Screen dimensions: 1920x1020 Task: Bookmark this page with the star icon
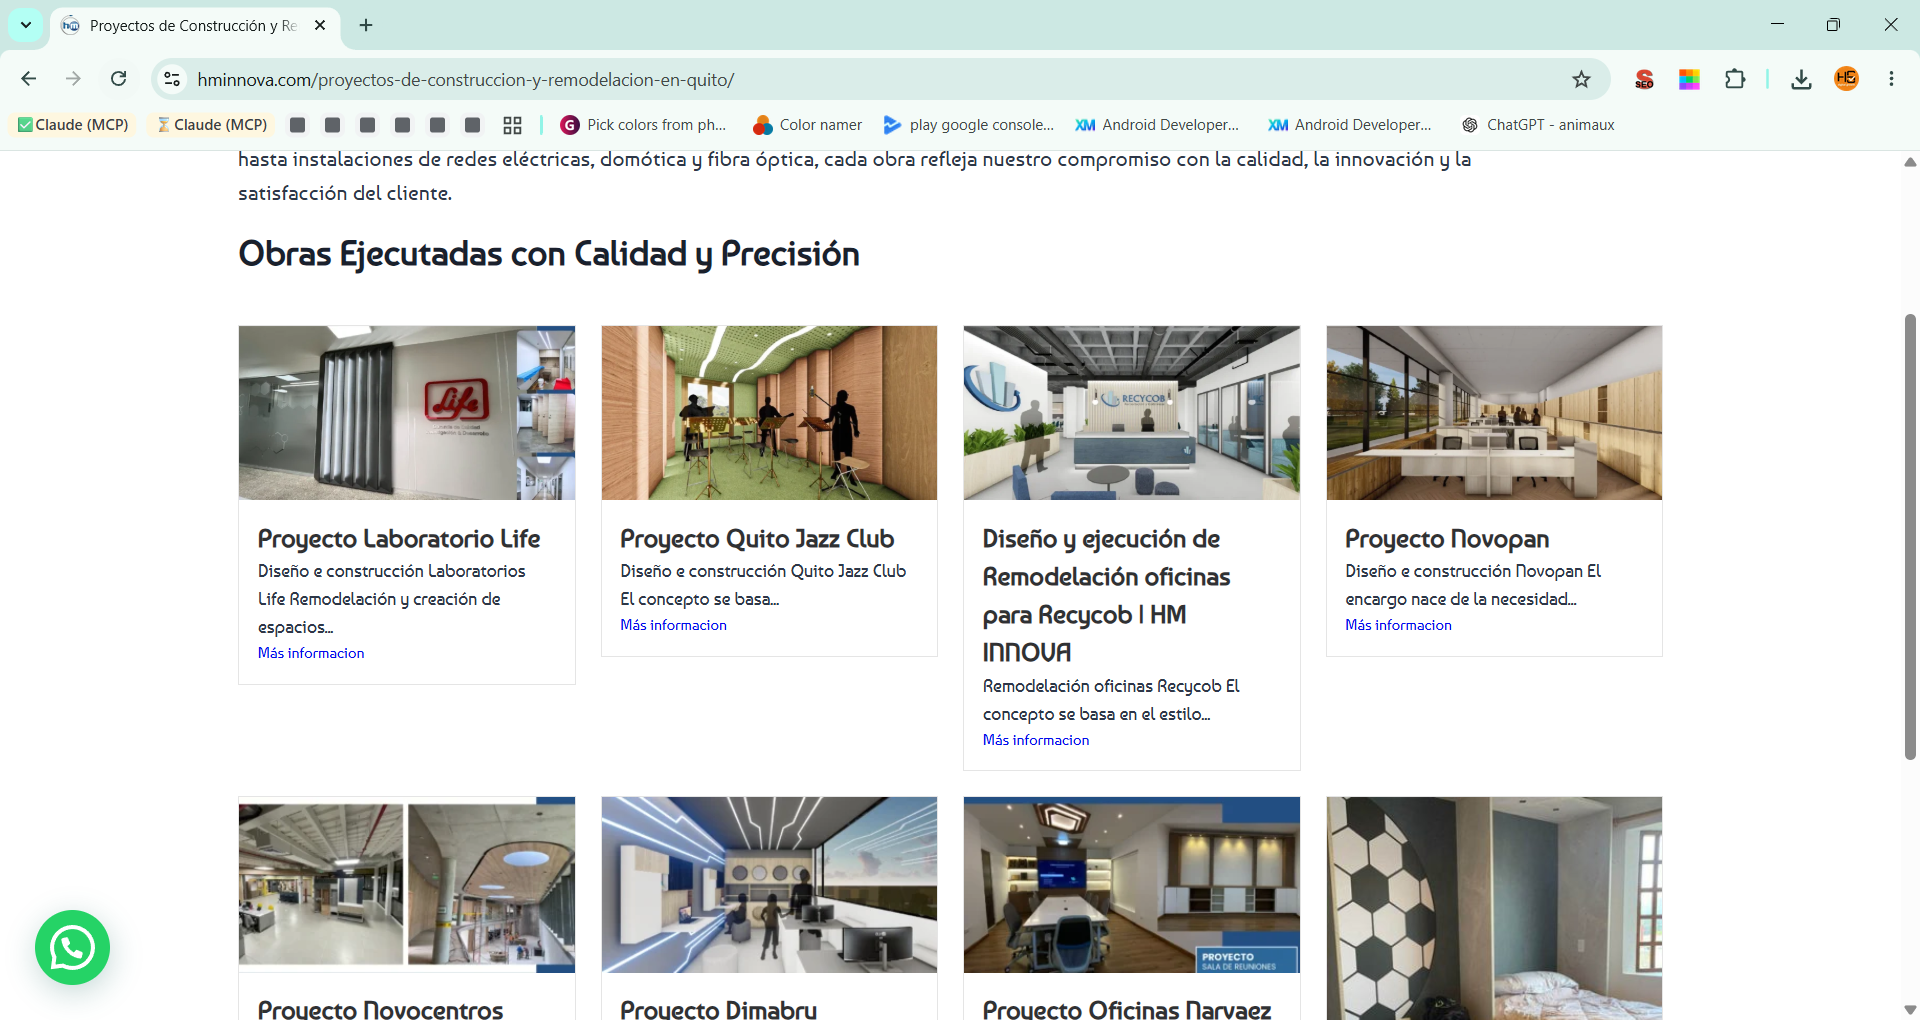(x=1581, y=79)
